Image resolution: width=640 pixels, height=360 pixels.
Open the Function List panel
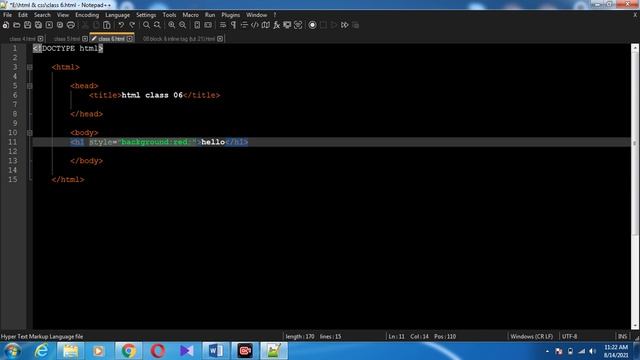click(x=276, y=25)
